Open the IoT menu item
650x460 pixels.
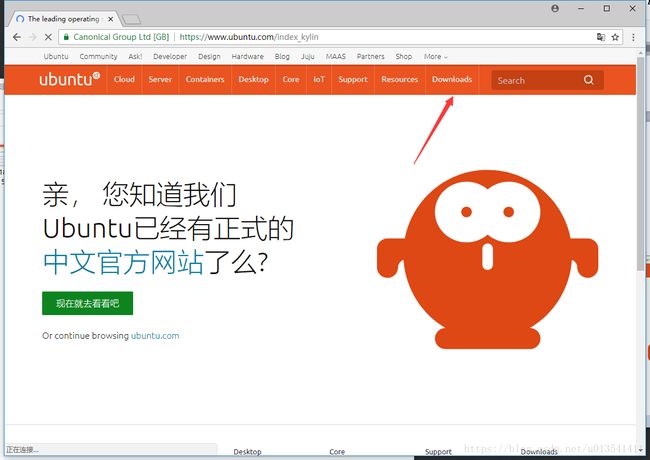(319, 79)
